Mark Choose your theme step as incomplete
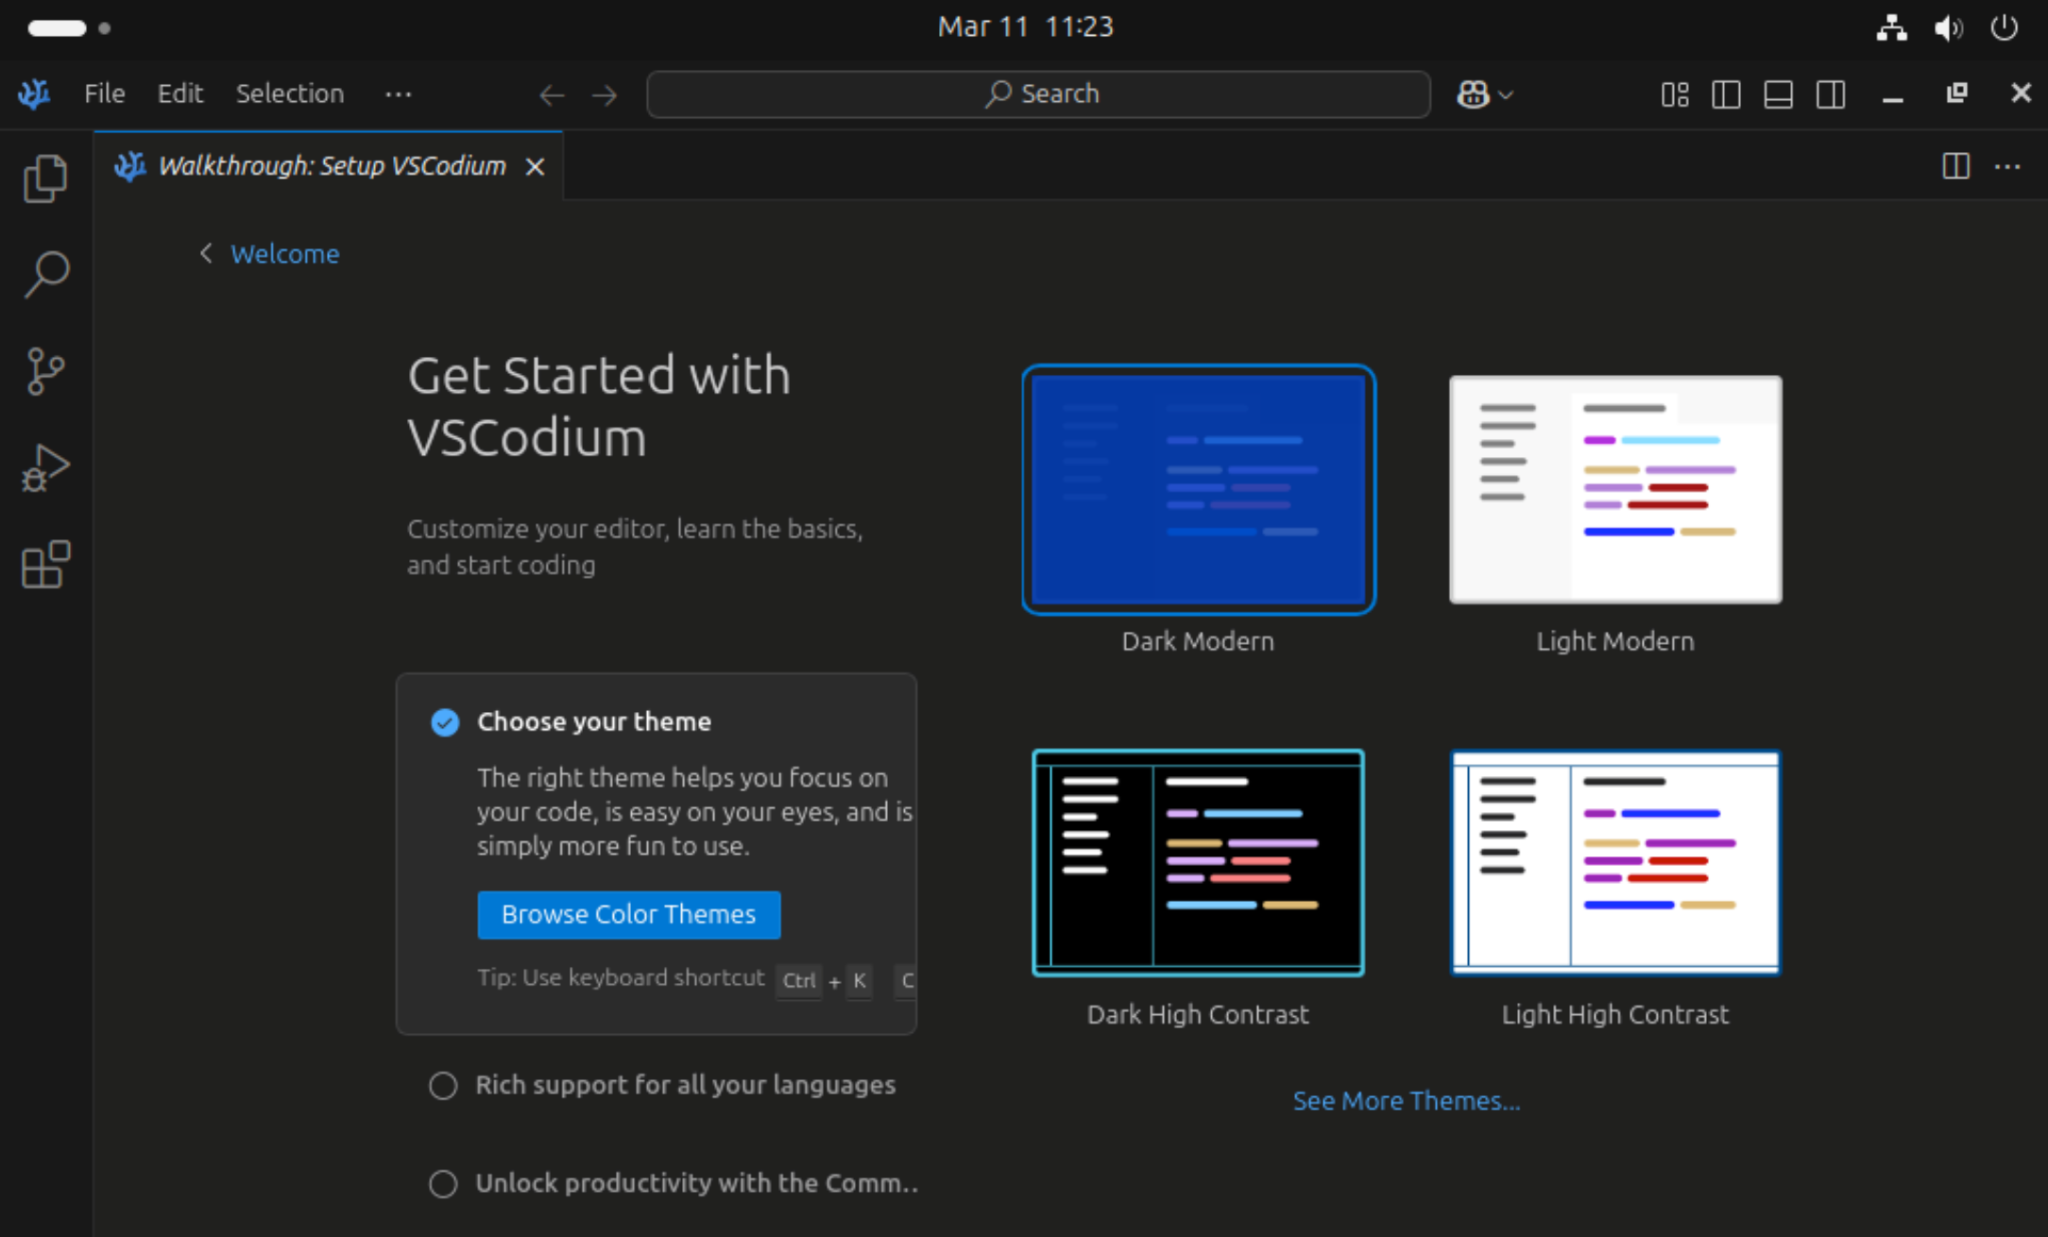This screenshot has width=2048, height=1237. [444, 721]
